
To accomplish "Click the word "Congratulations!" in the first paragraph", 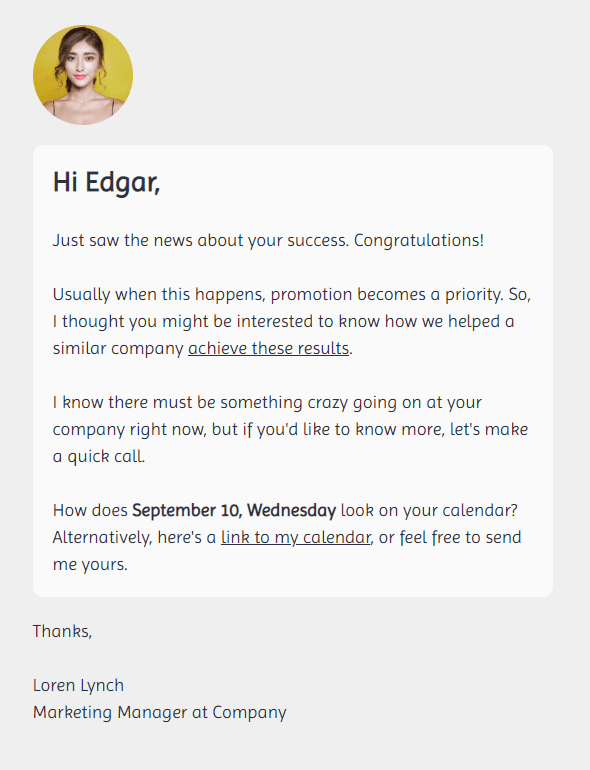I will pyautogui.click(x=419, y=240).
